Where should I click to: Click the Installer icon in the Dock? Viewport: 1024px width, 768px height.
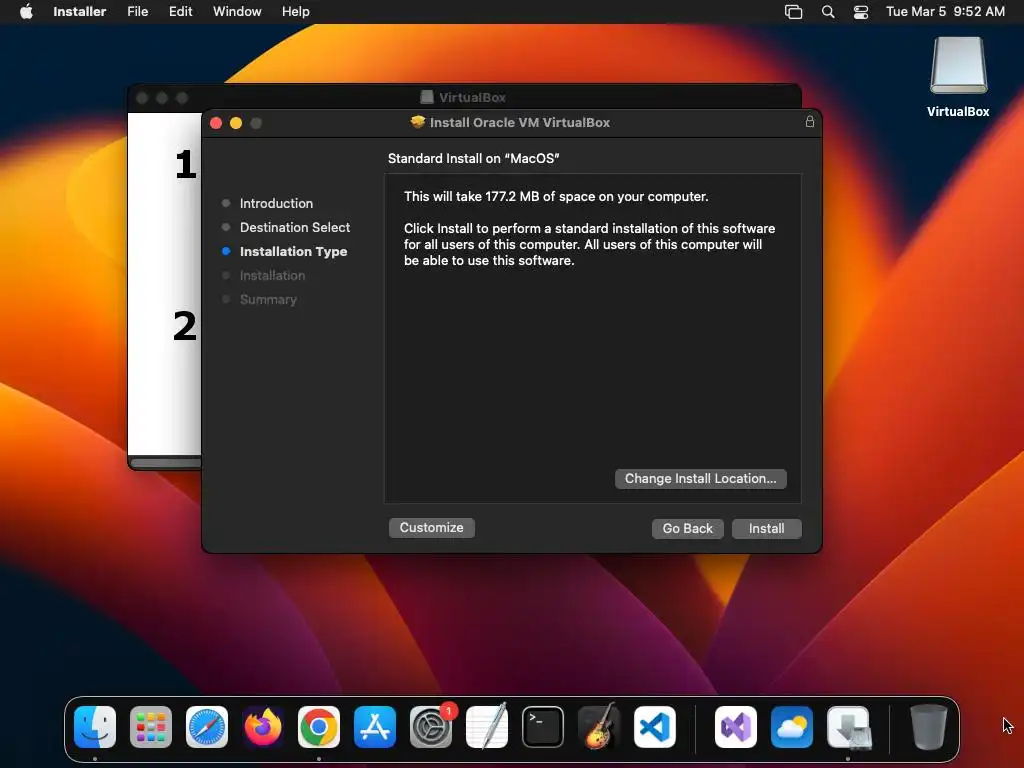pos(848,727)
